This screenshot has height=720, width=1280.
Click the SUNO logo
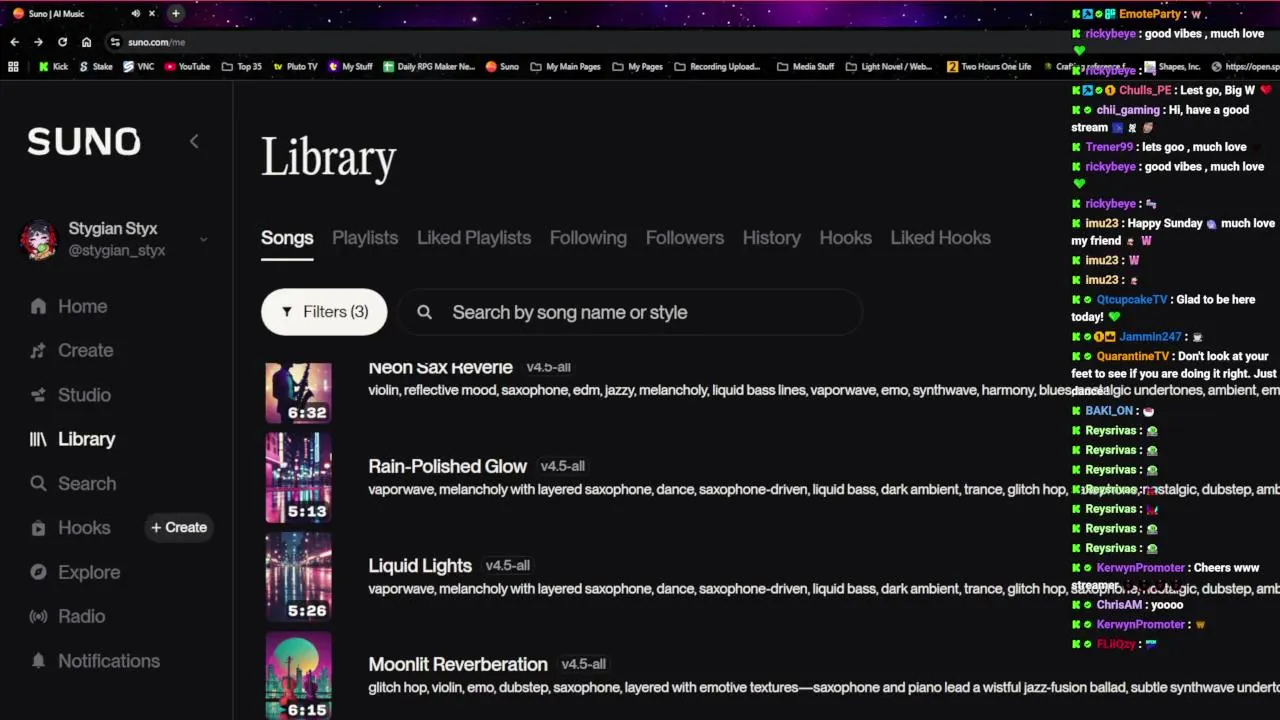point(84,142)
